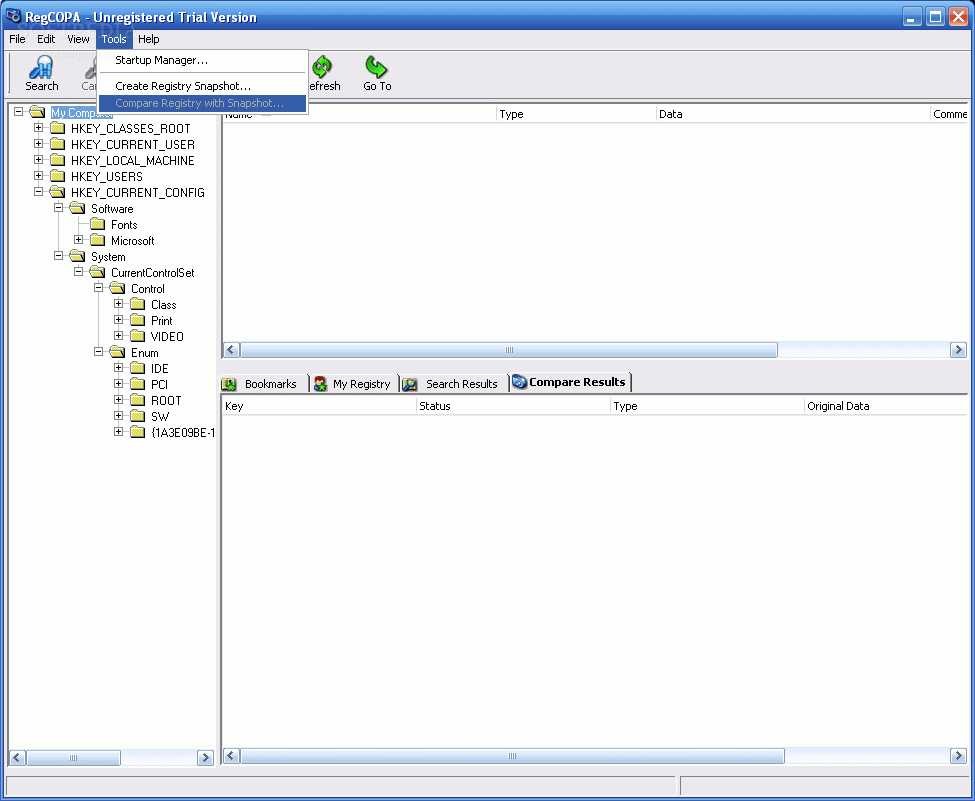Click the Bookmarks tab icon

tap(229, 384)
